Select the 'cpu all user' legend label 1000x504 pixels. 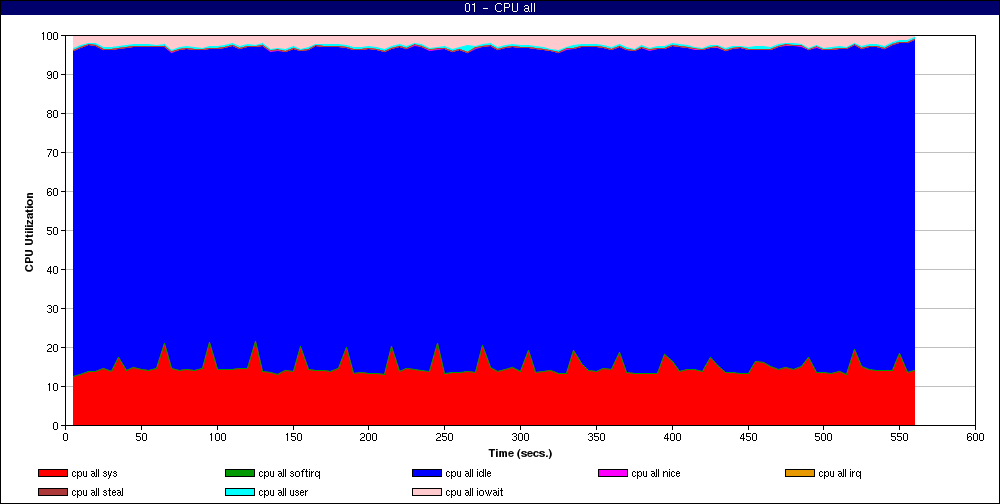tap(283, 493)
